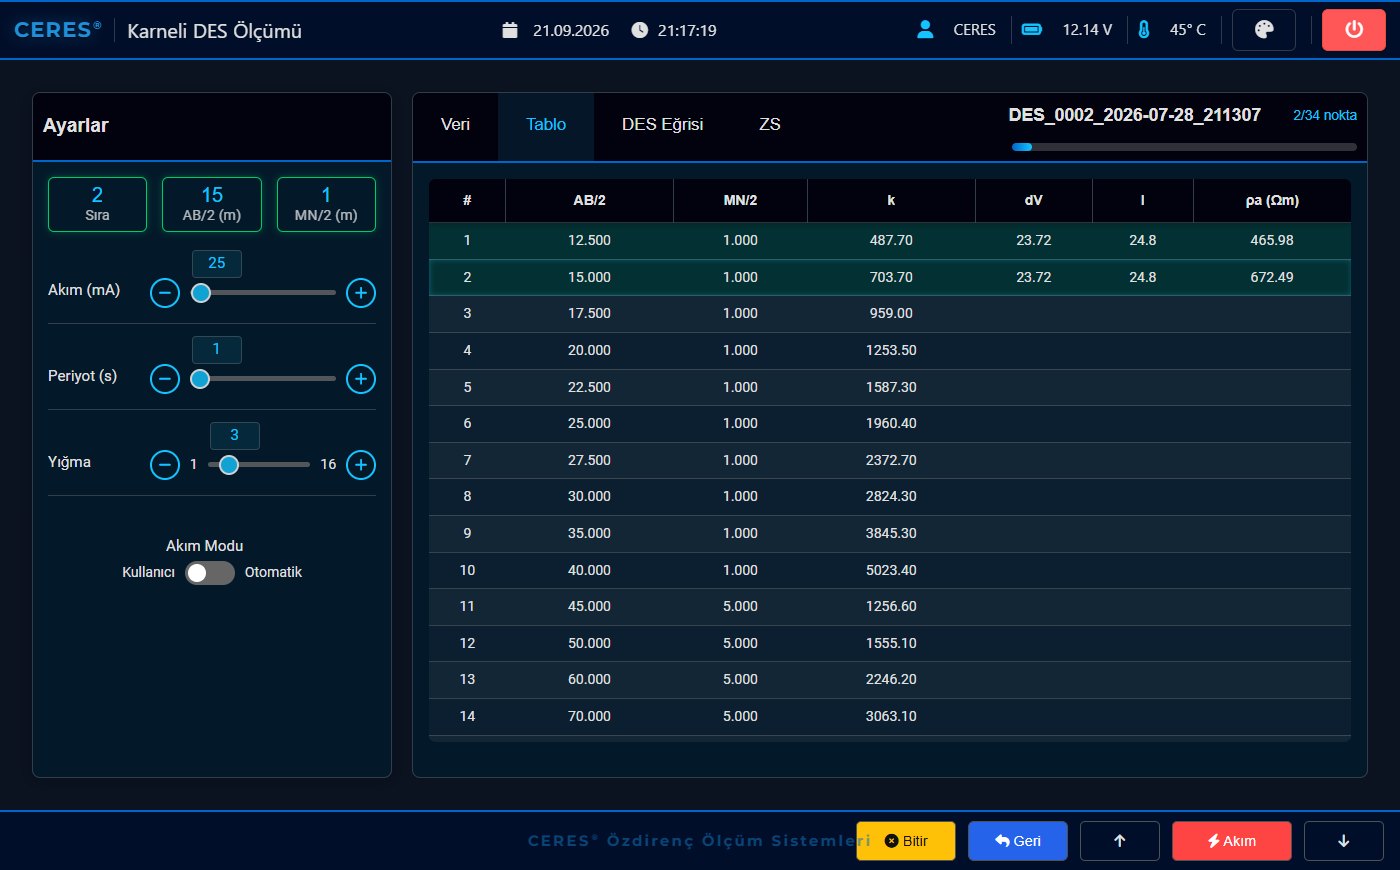Click the battery icon beside 12.14 V
The width and height of the screenshot is (1400, 870).
point(1032,30)
